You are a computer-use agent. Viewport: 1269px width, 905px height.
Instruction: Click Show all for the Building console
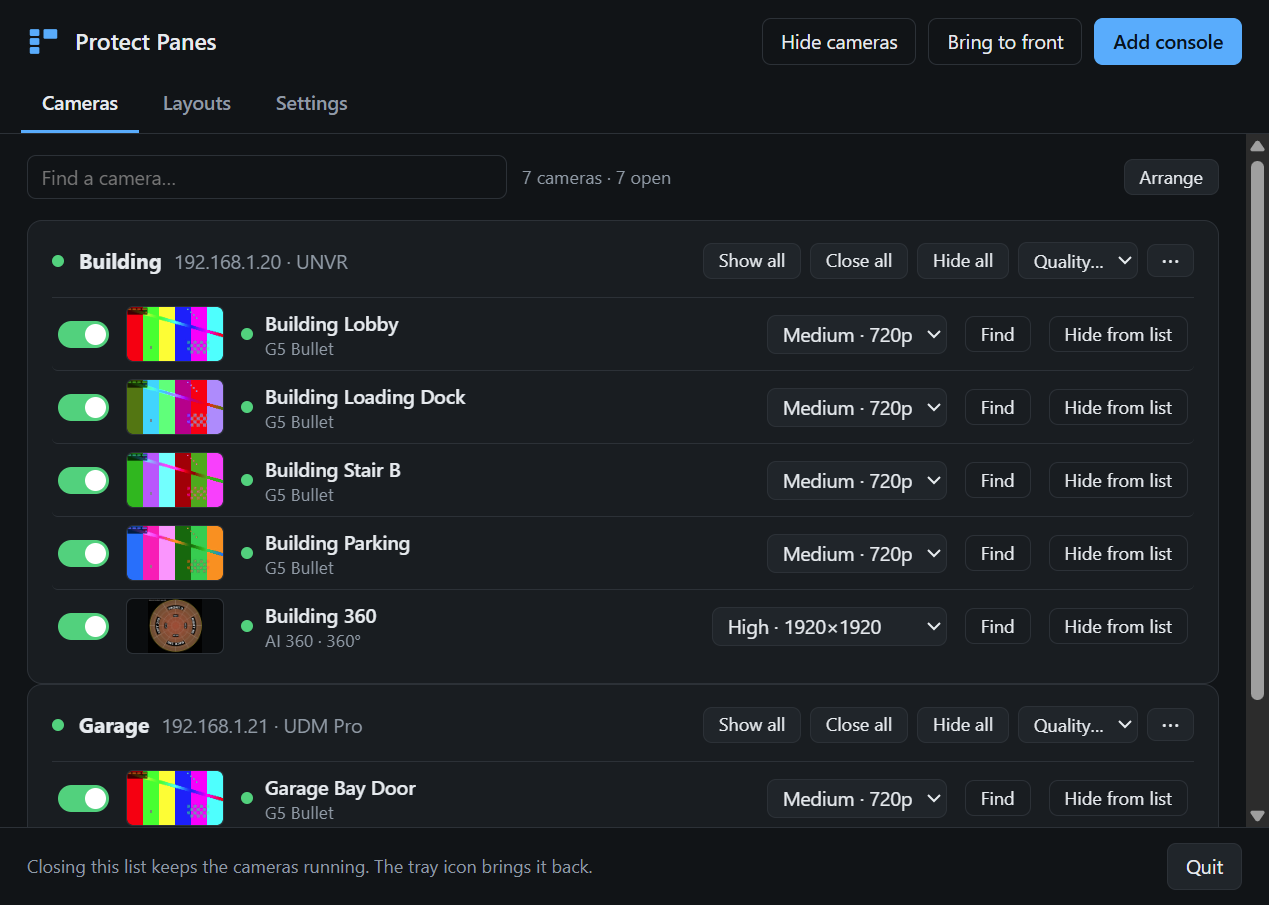coord(752,261)
